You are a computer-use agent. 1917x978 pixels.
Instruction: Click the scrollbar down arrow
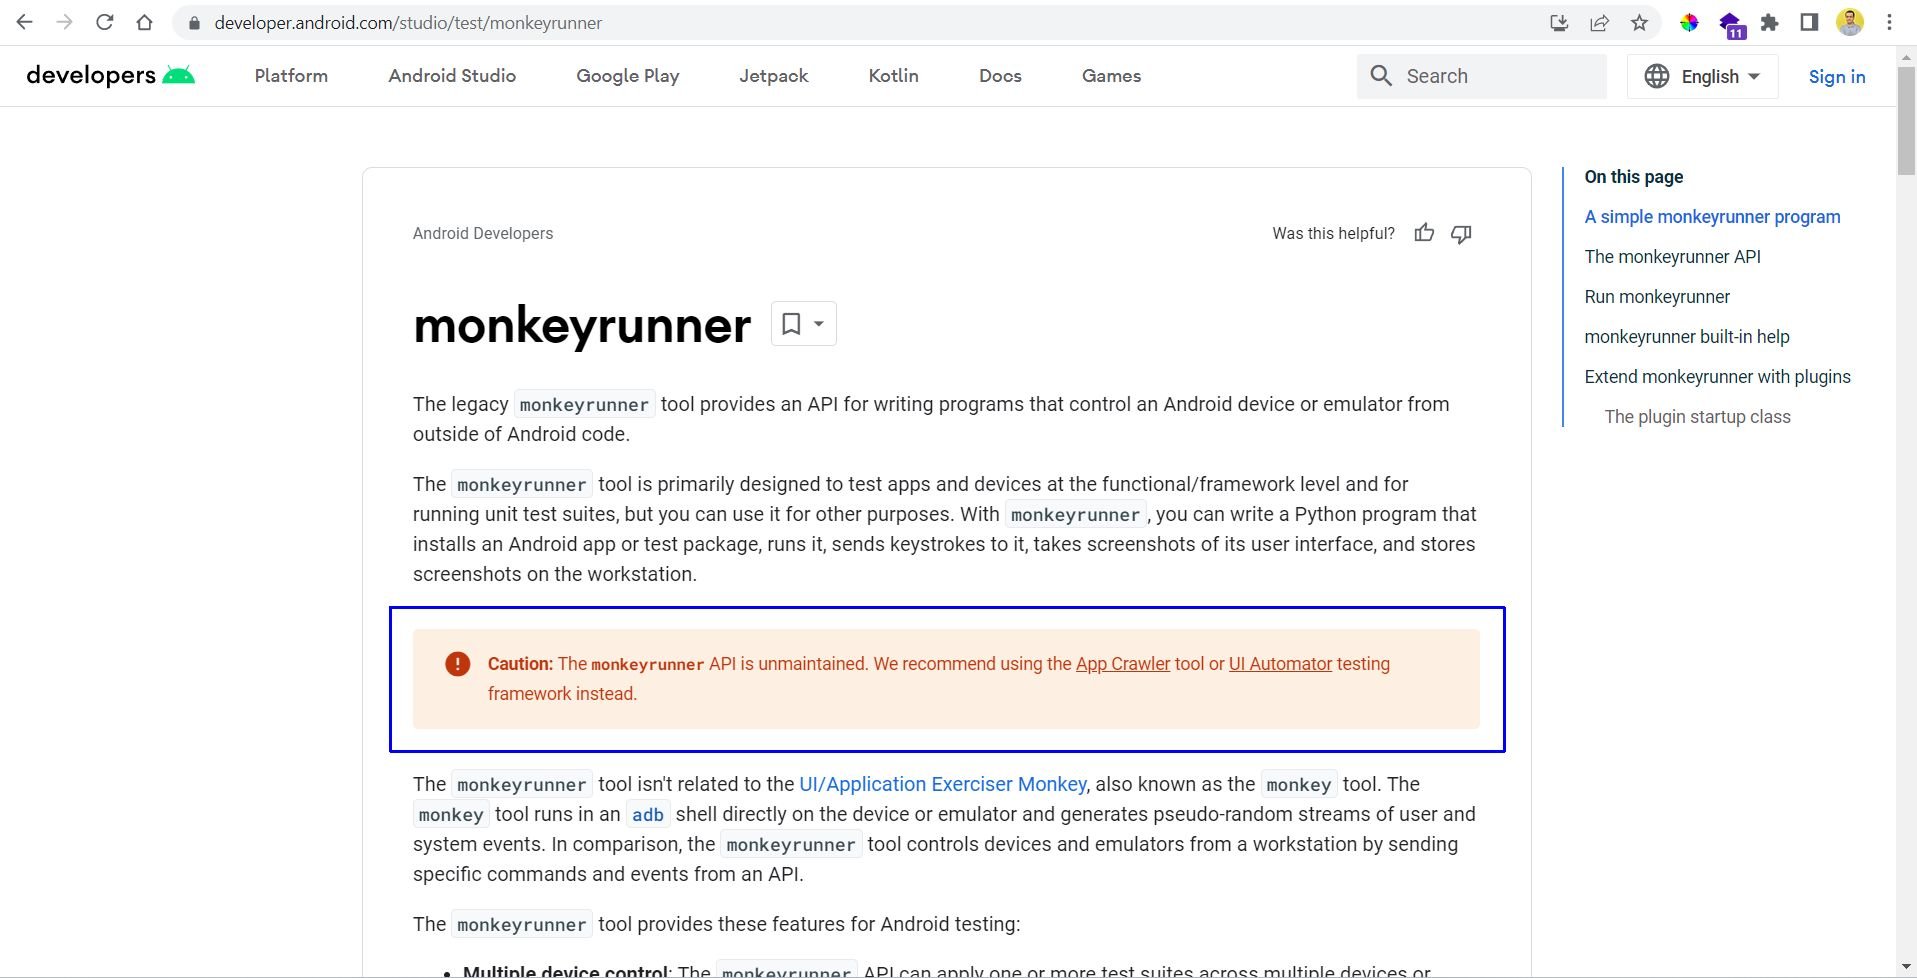(1906, 968)
